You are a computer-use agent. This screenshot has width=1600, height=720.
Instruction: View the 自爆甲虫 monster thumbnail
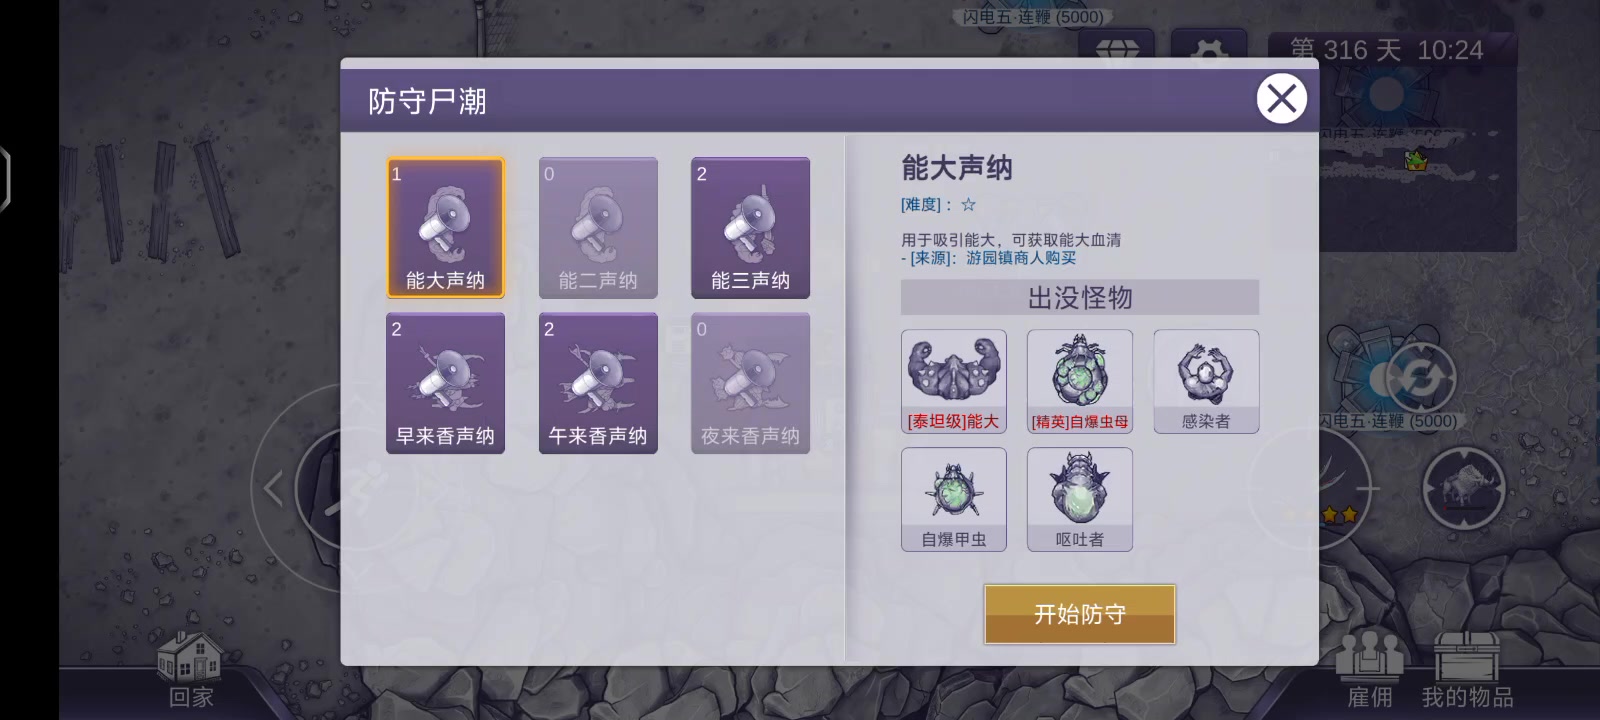[954, 499]
